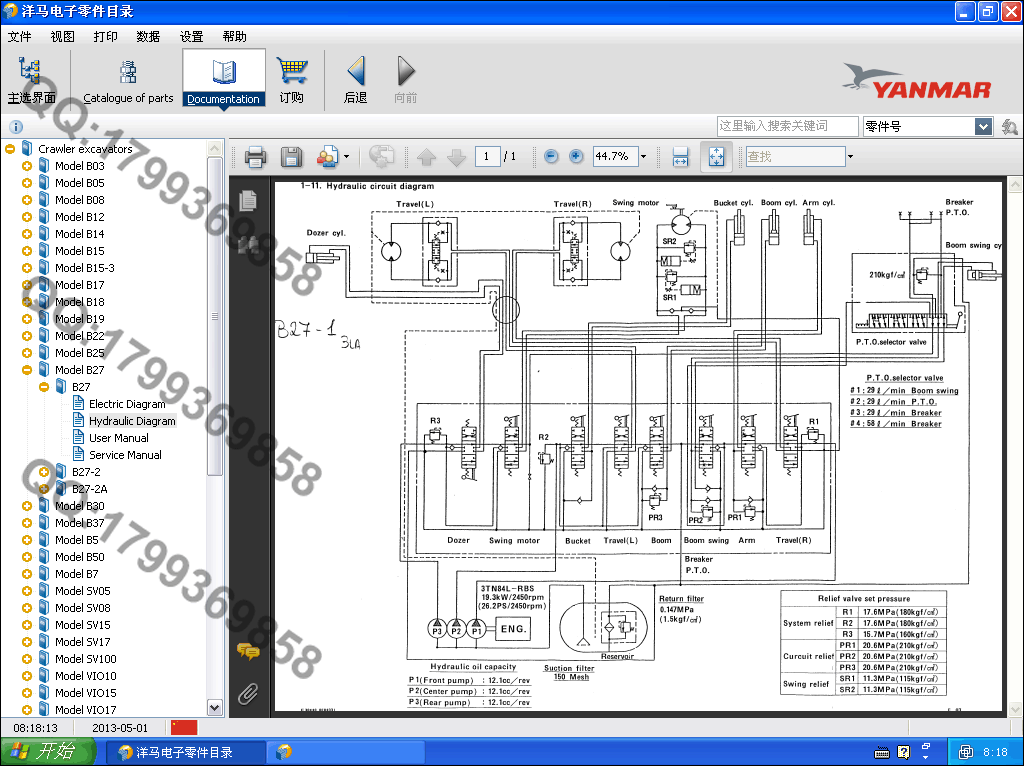
Task: Open the 零件号 search type dropdown
Action: [982, 127]
